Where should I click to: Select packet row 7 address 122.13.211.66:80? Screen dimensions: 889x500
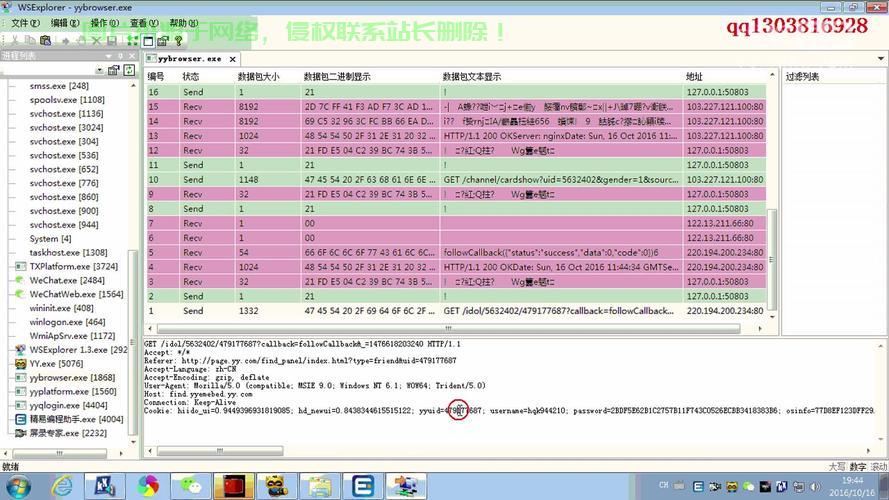click(x=456, y=223)
